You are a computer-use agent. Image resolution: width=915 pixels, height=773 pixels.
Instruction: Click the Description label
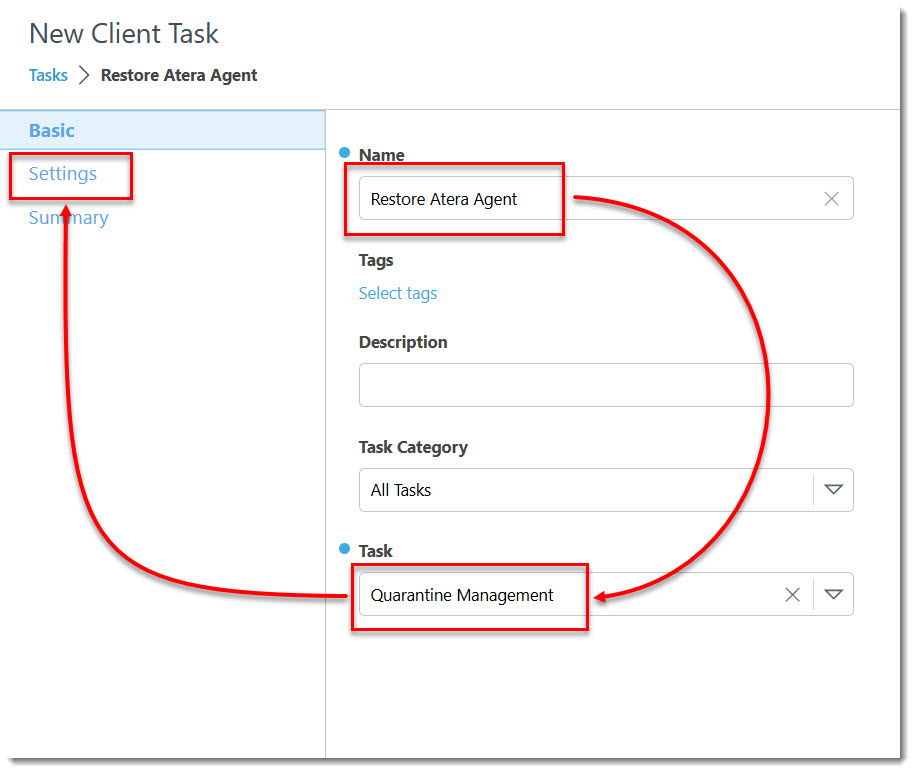[x=403, y=342]
